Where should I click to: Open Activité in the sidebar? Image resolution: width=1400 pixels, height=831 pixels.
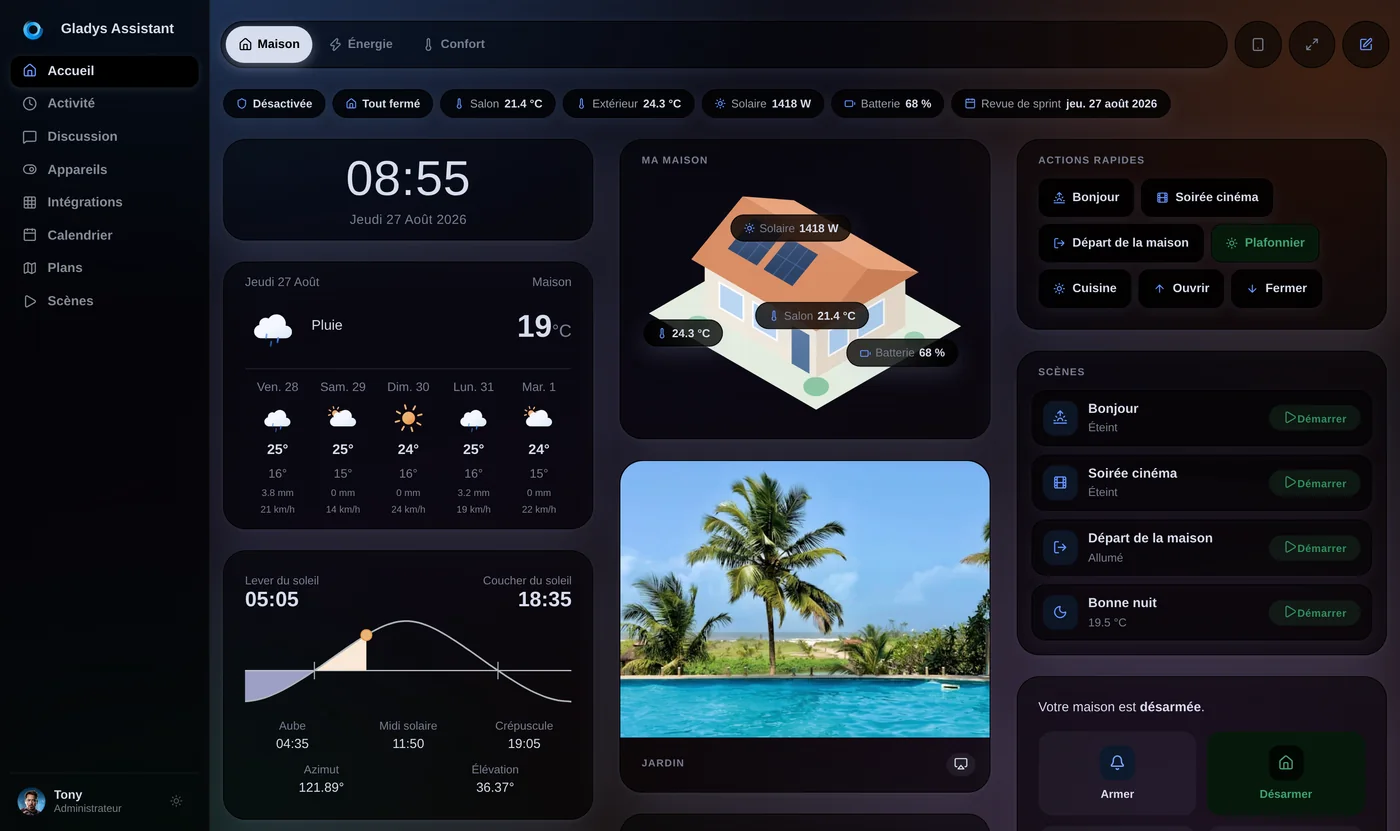[105, 103]
